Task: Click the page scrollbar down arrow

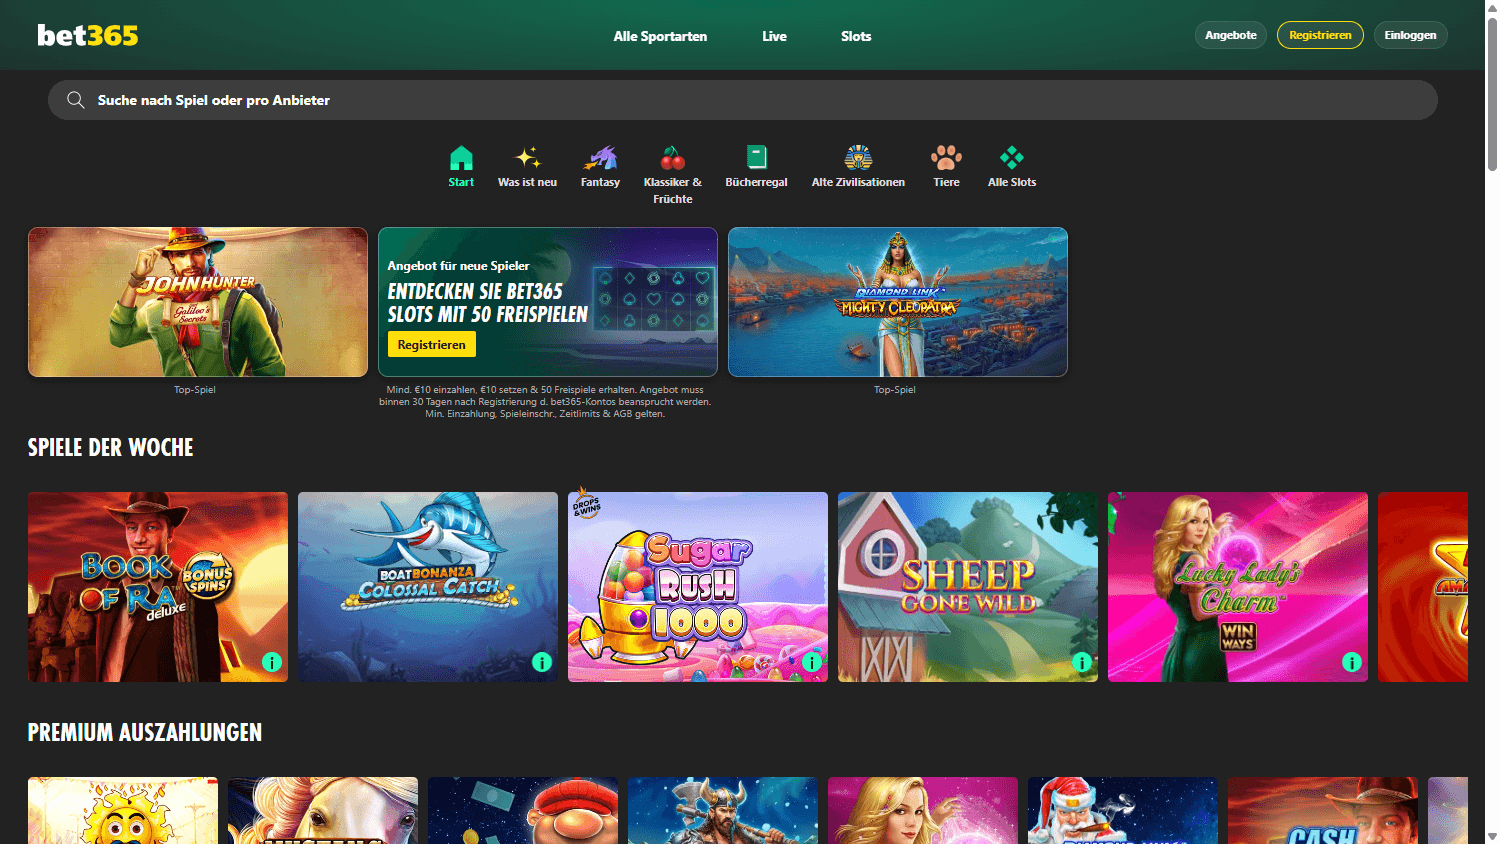Action: point(1492,837)
